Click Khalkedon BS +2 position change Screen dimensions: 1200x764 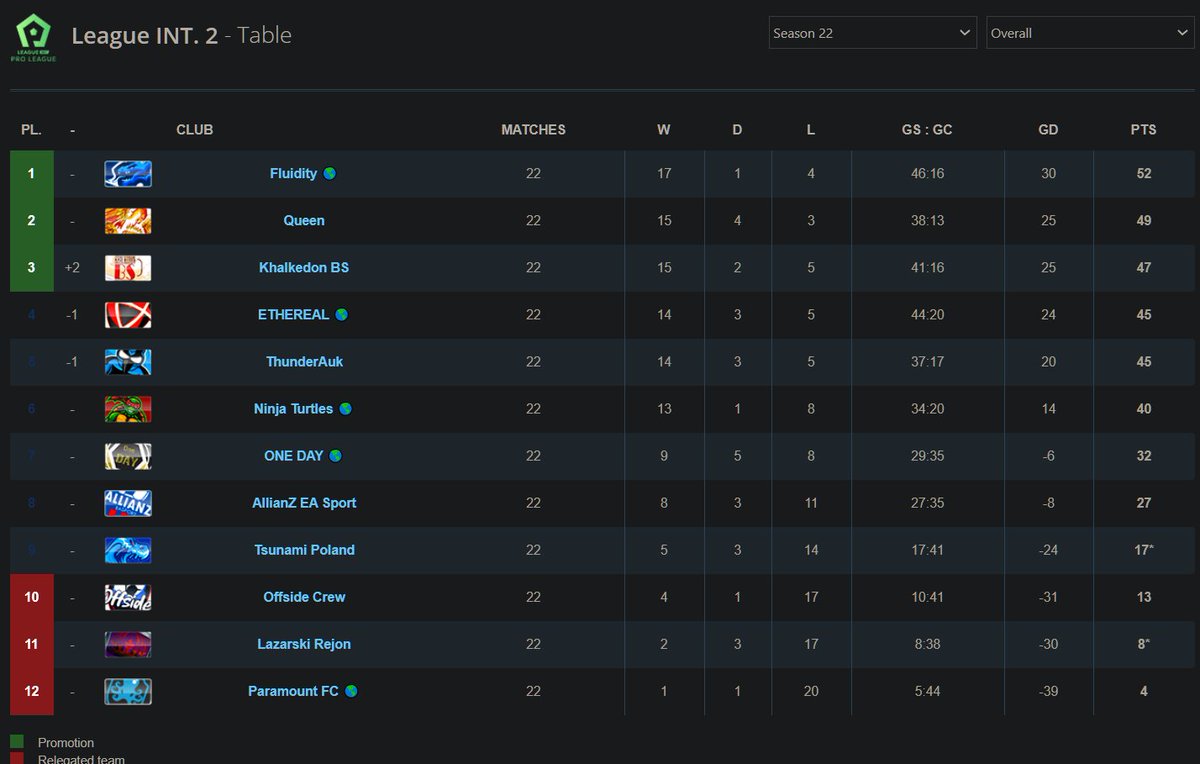tap(72, 268)
